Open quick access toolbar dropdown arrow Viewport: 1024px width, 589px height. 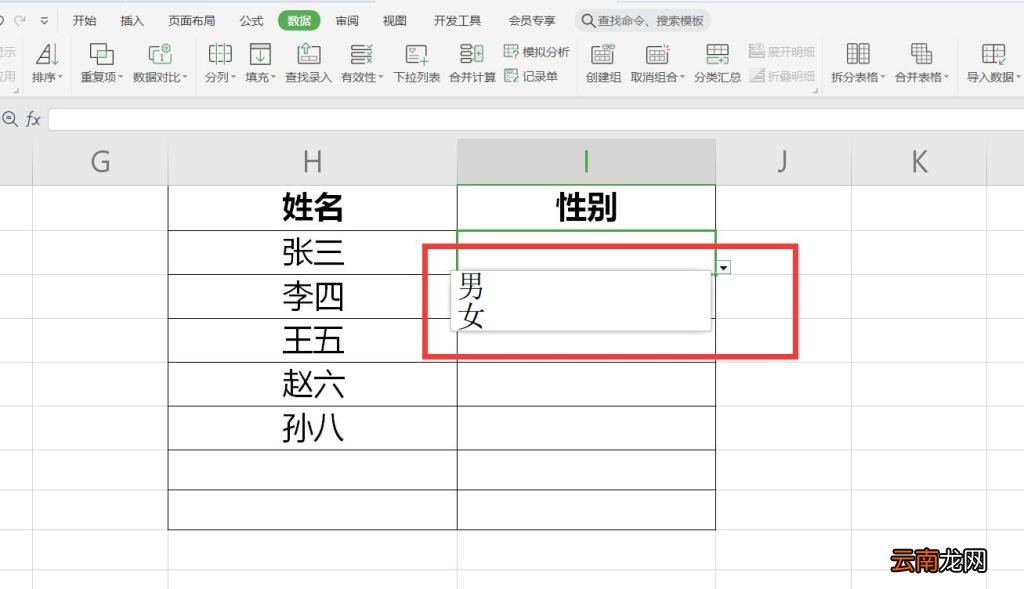click(44, 21)
